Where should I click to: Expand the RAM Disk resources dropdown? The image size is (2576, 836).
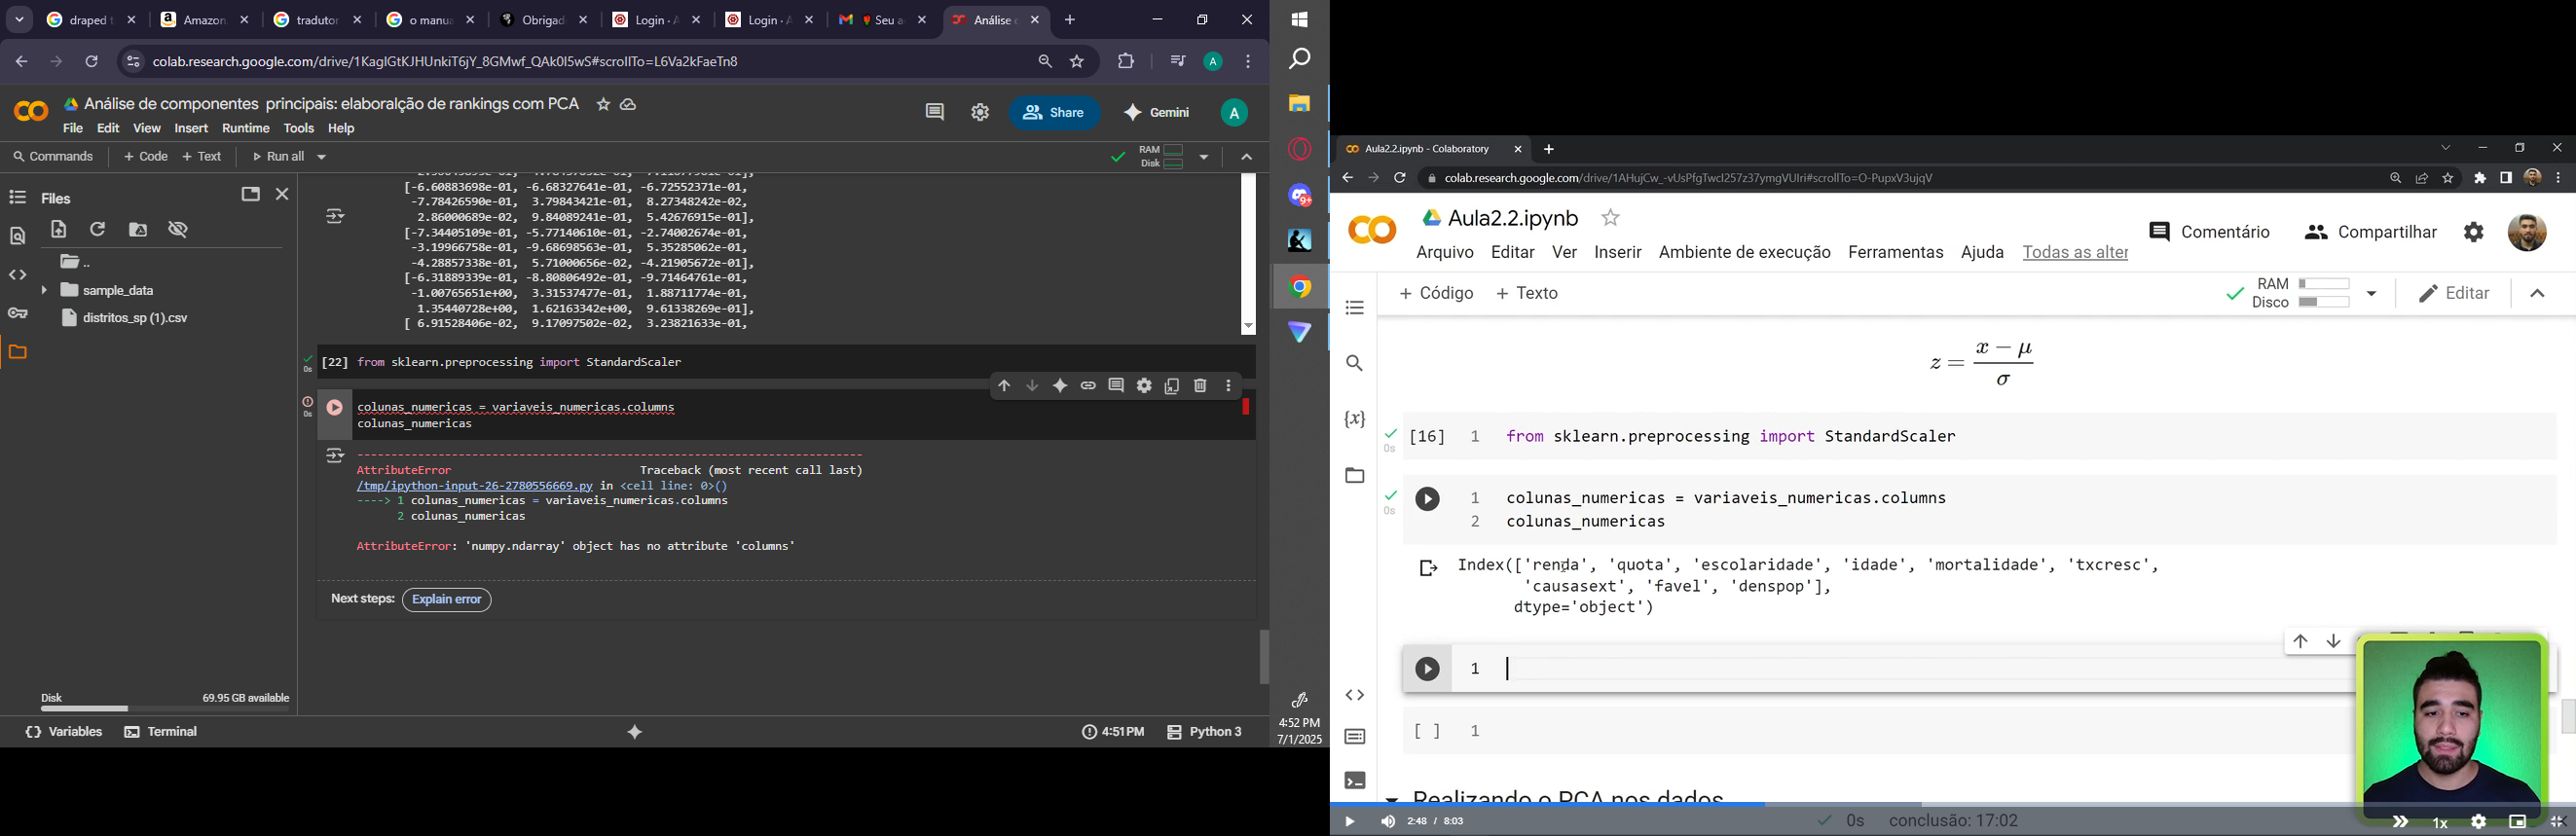(1204, 157)
